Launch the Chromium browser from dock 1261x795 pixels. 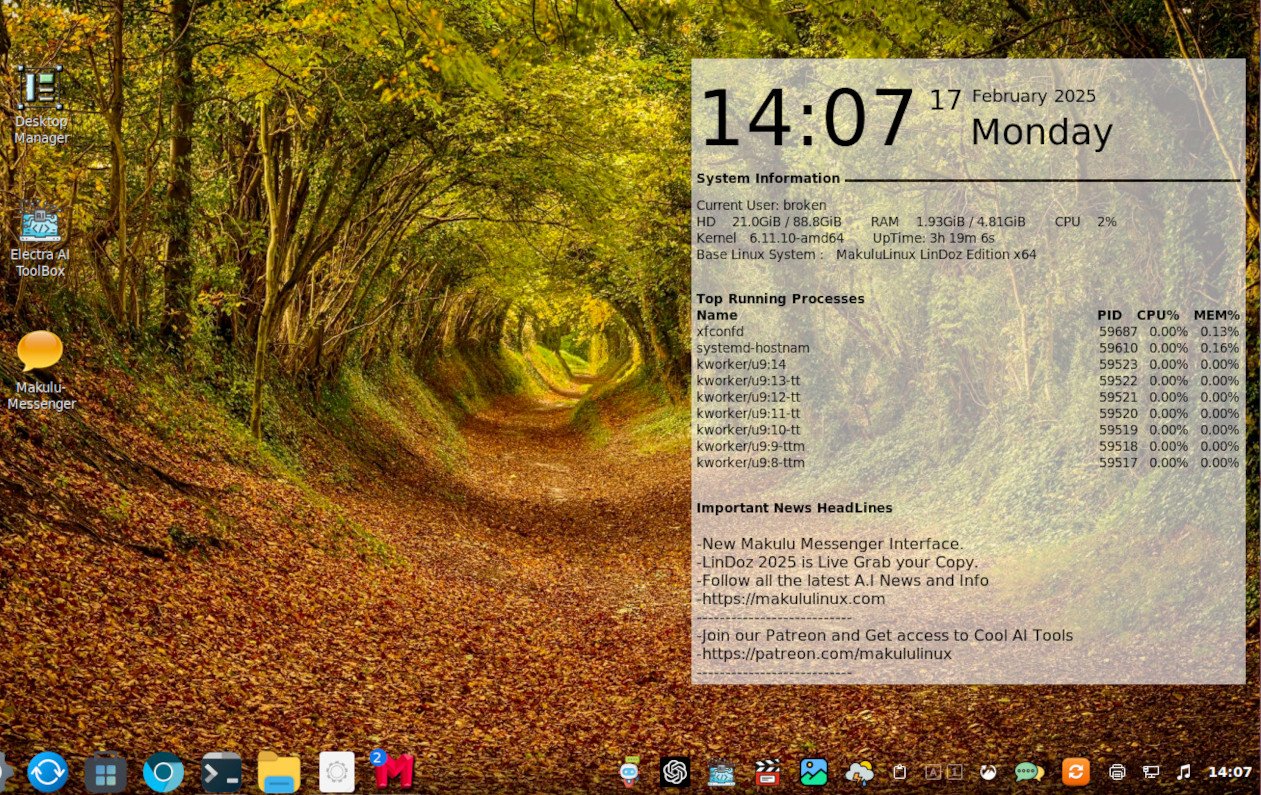point(163,772)
